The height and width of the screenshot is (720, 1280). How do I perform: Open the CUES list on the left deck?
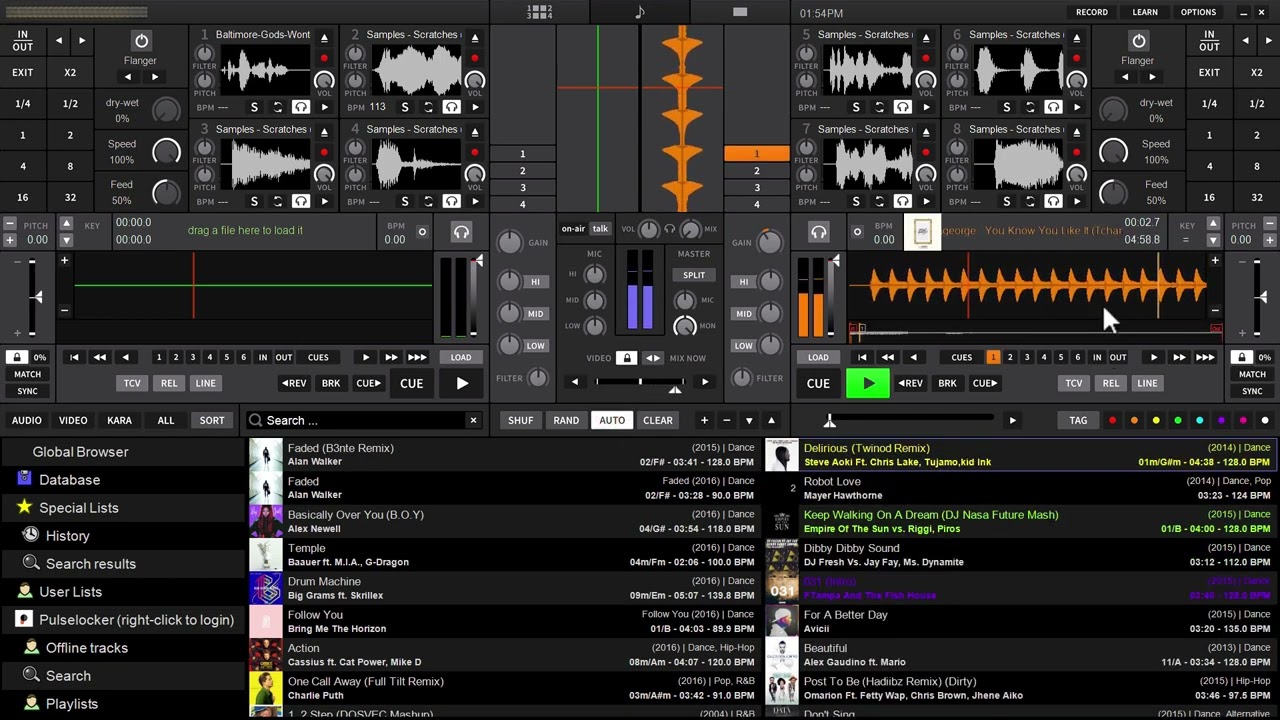click(318, 357)
